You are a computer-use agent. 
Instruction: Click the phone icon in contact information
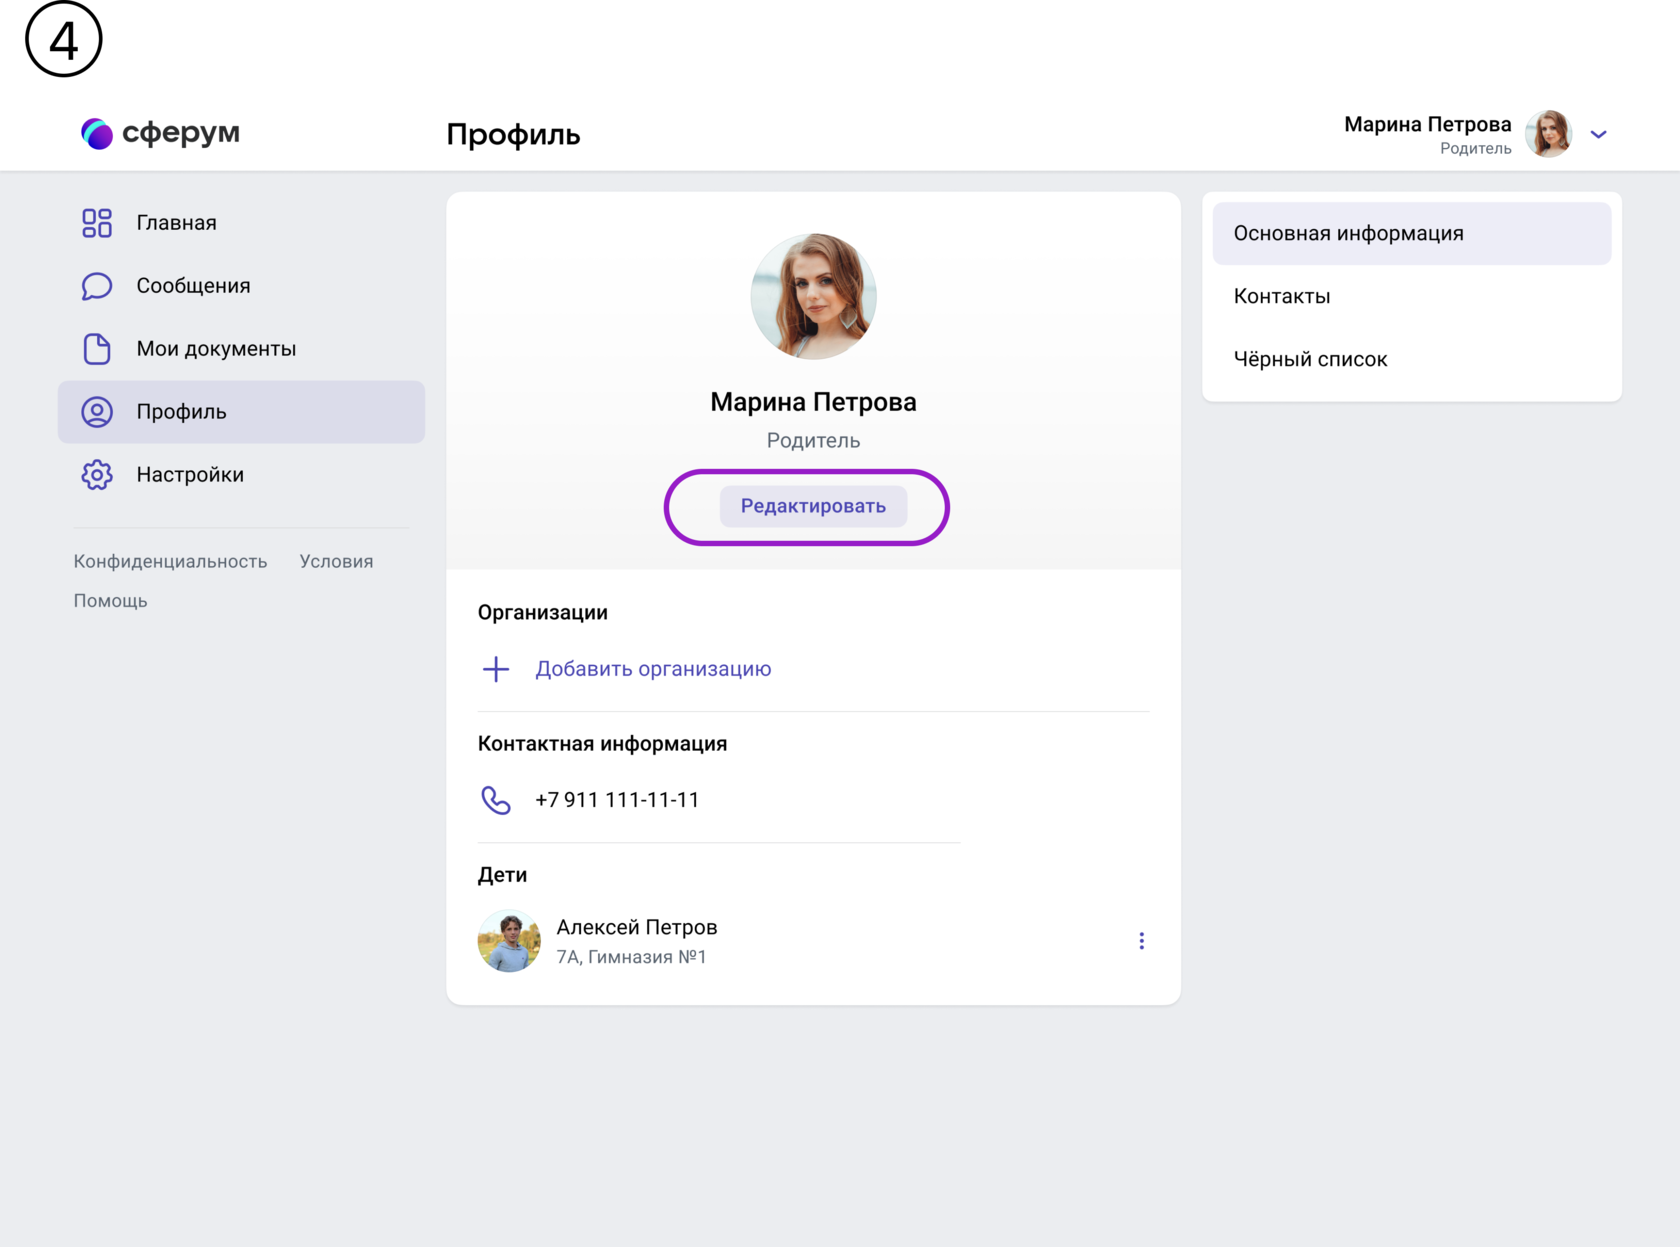coord(496,800)
